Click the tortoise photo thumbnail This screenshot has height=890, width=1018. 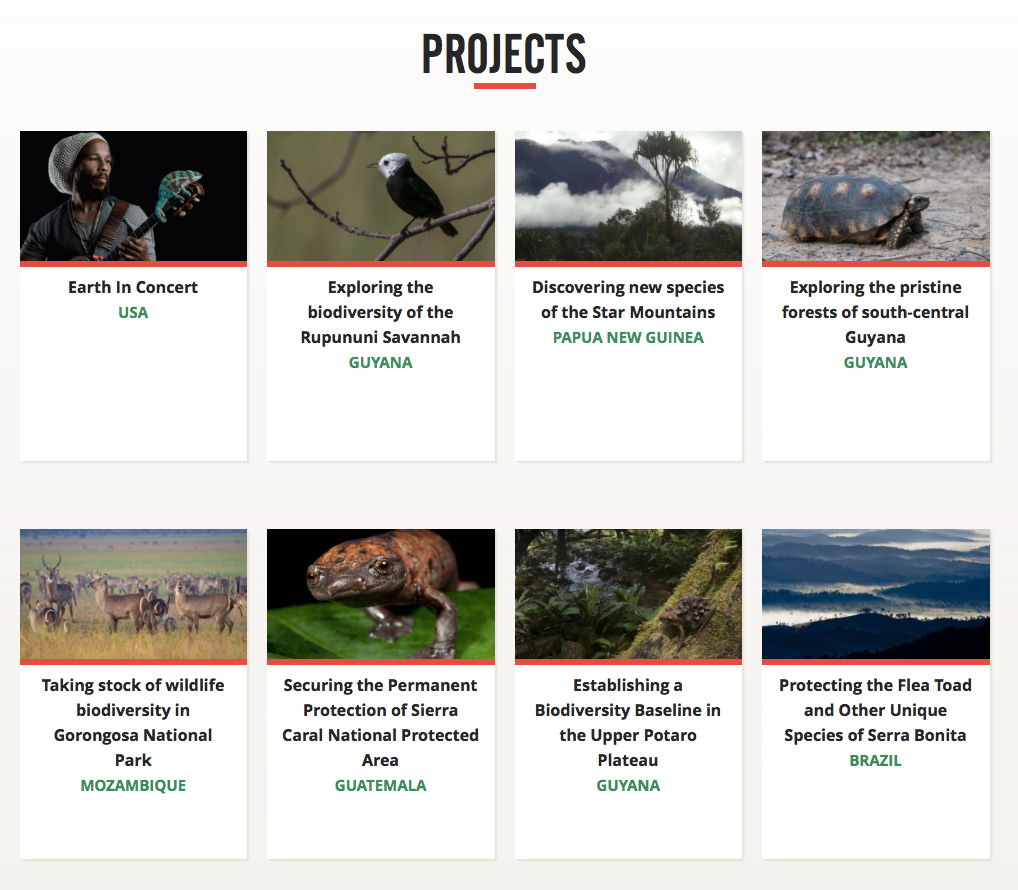pos(875,196)
